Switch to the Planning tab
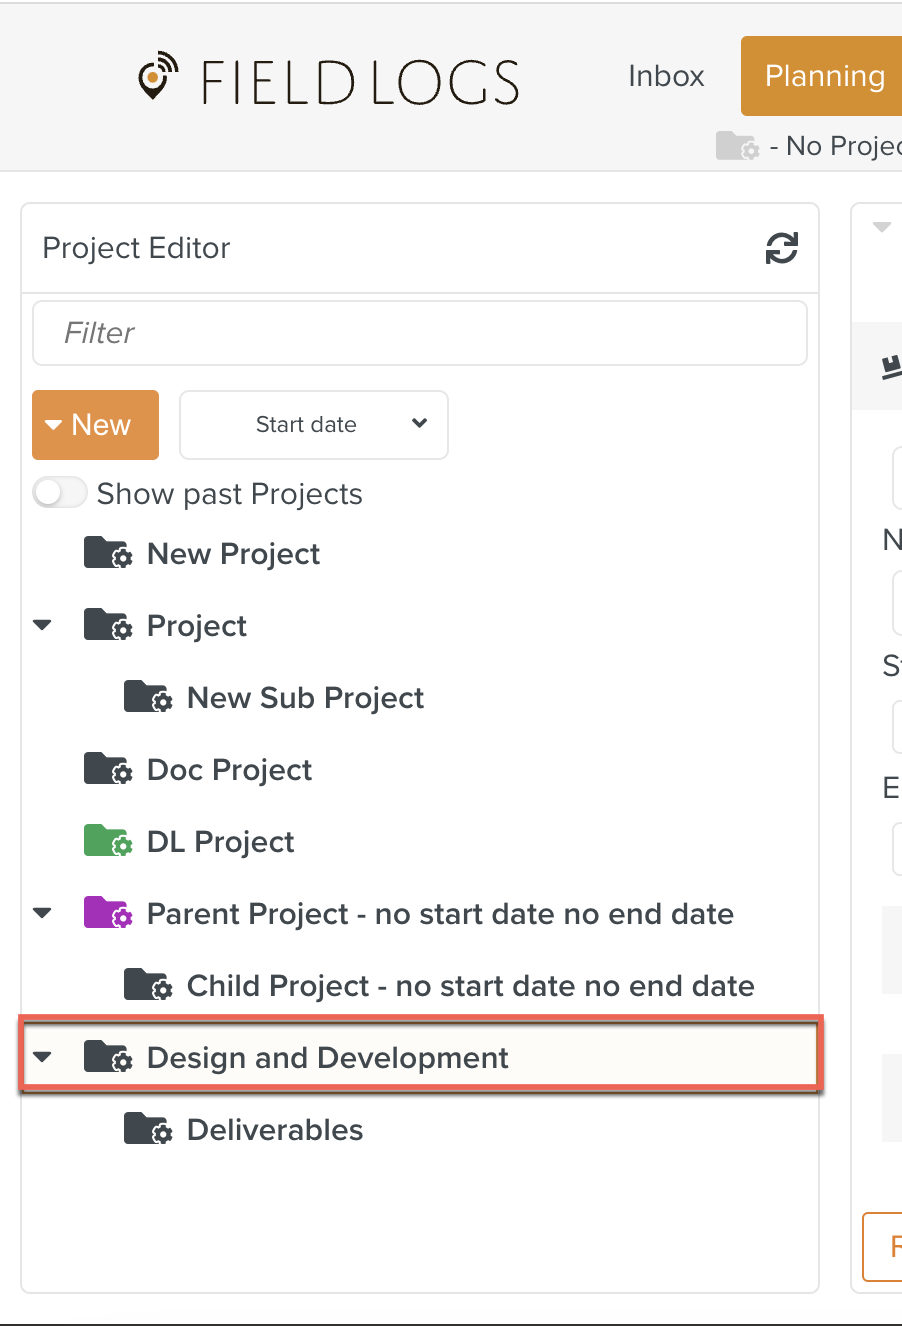 824,76
